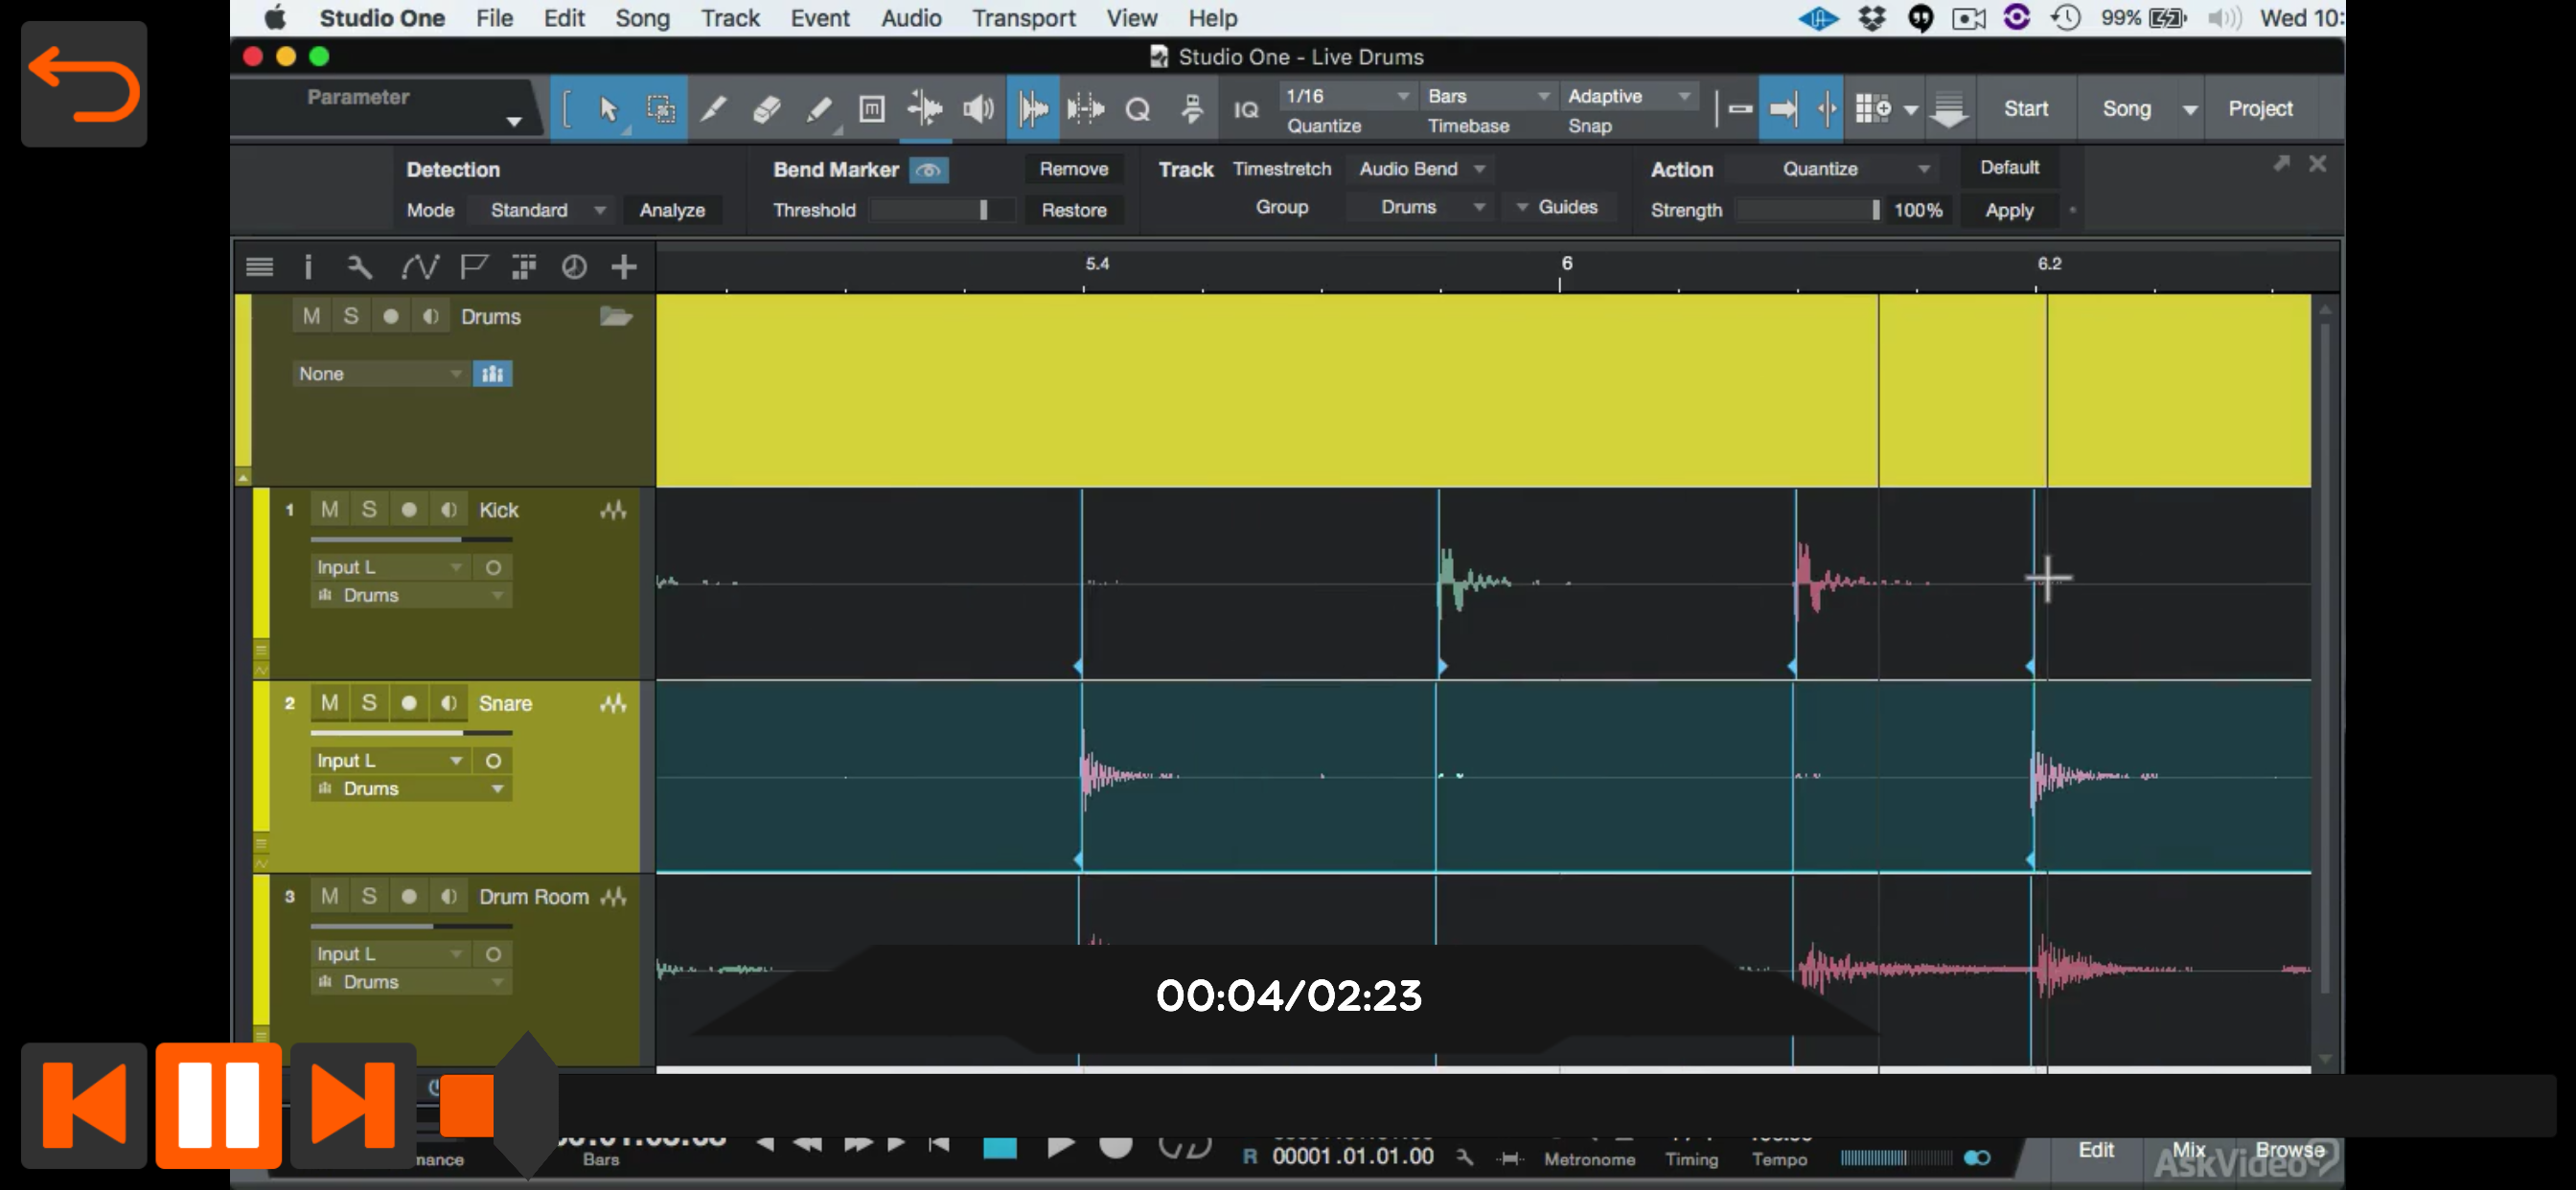Toggle the Snare input channel mode button
The width and height of the screenshot is (2576, 1190).
(493, 761)
